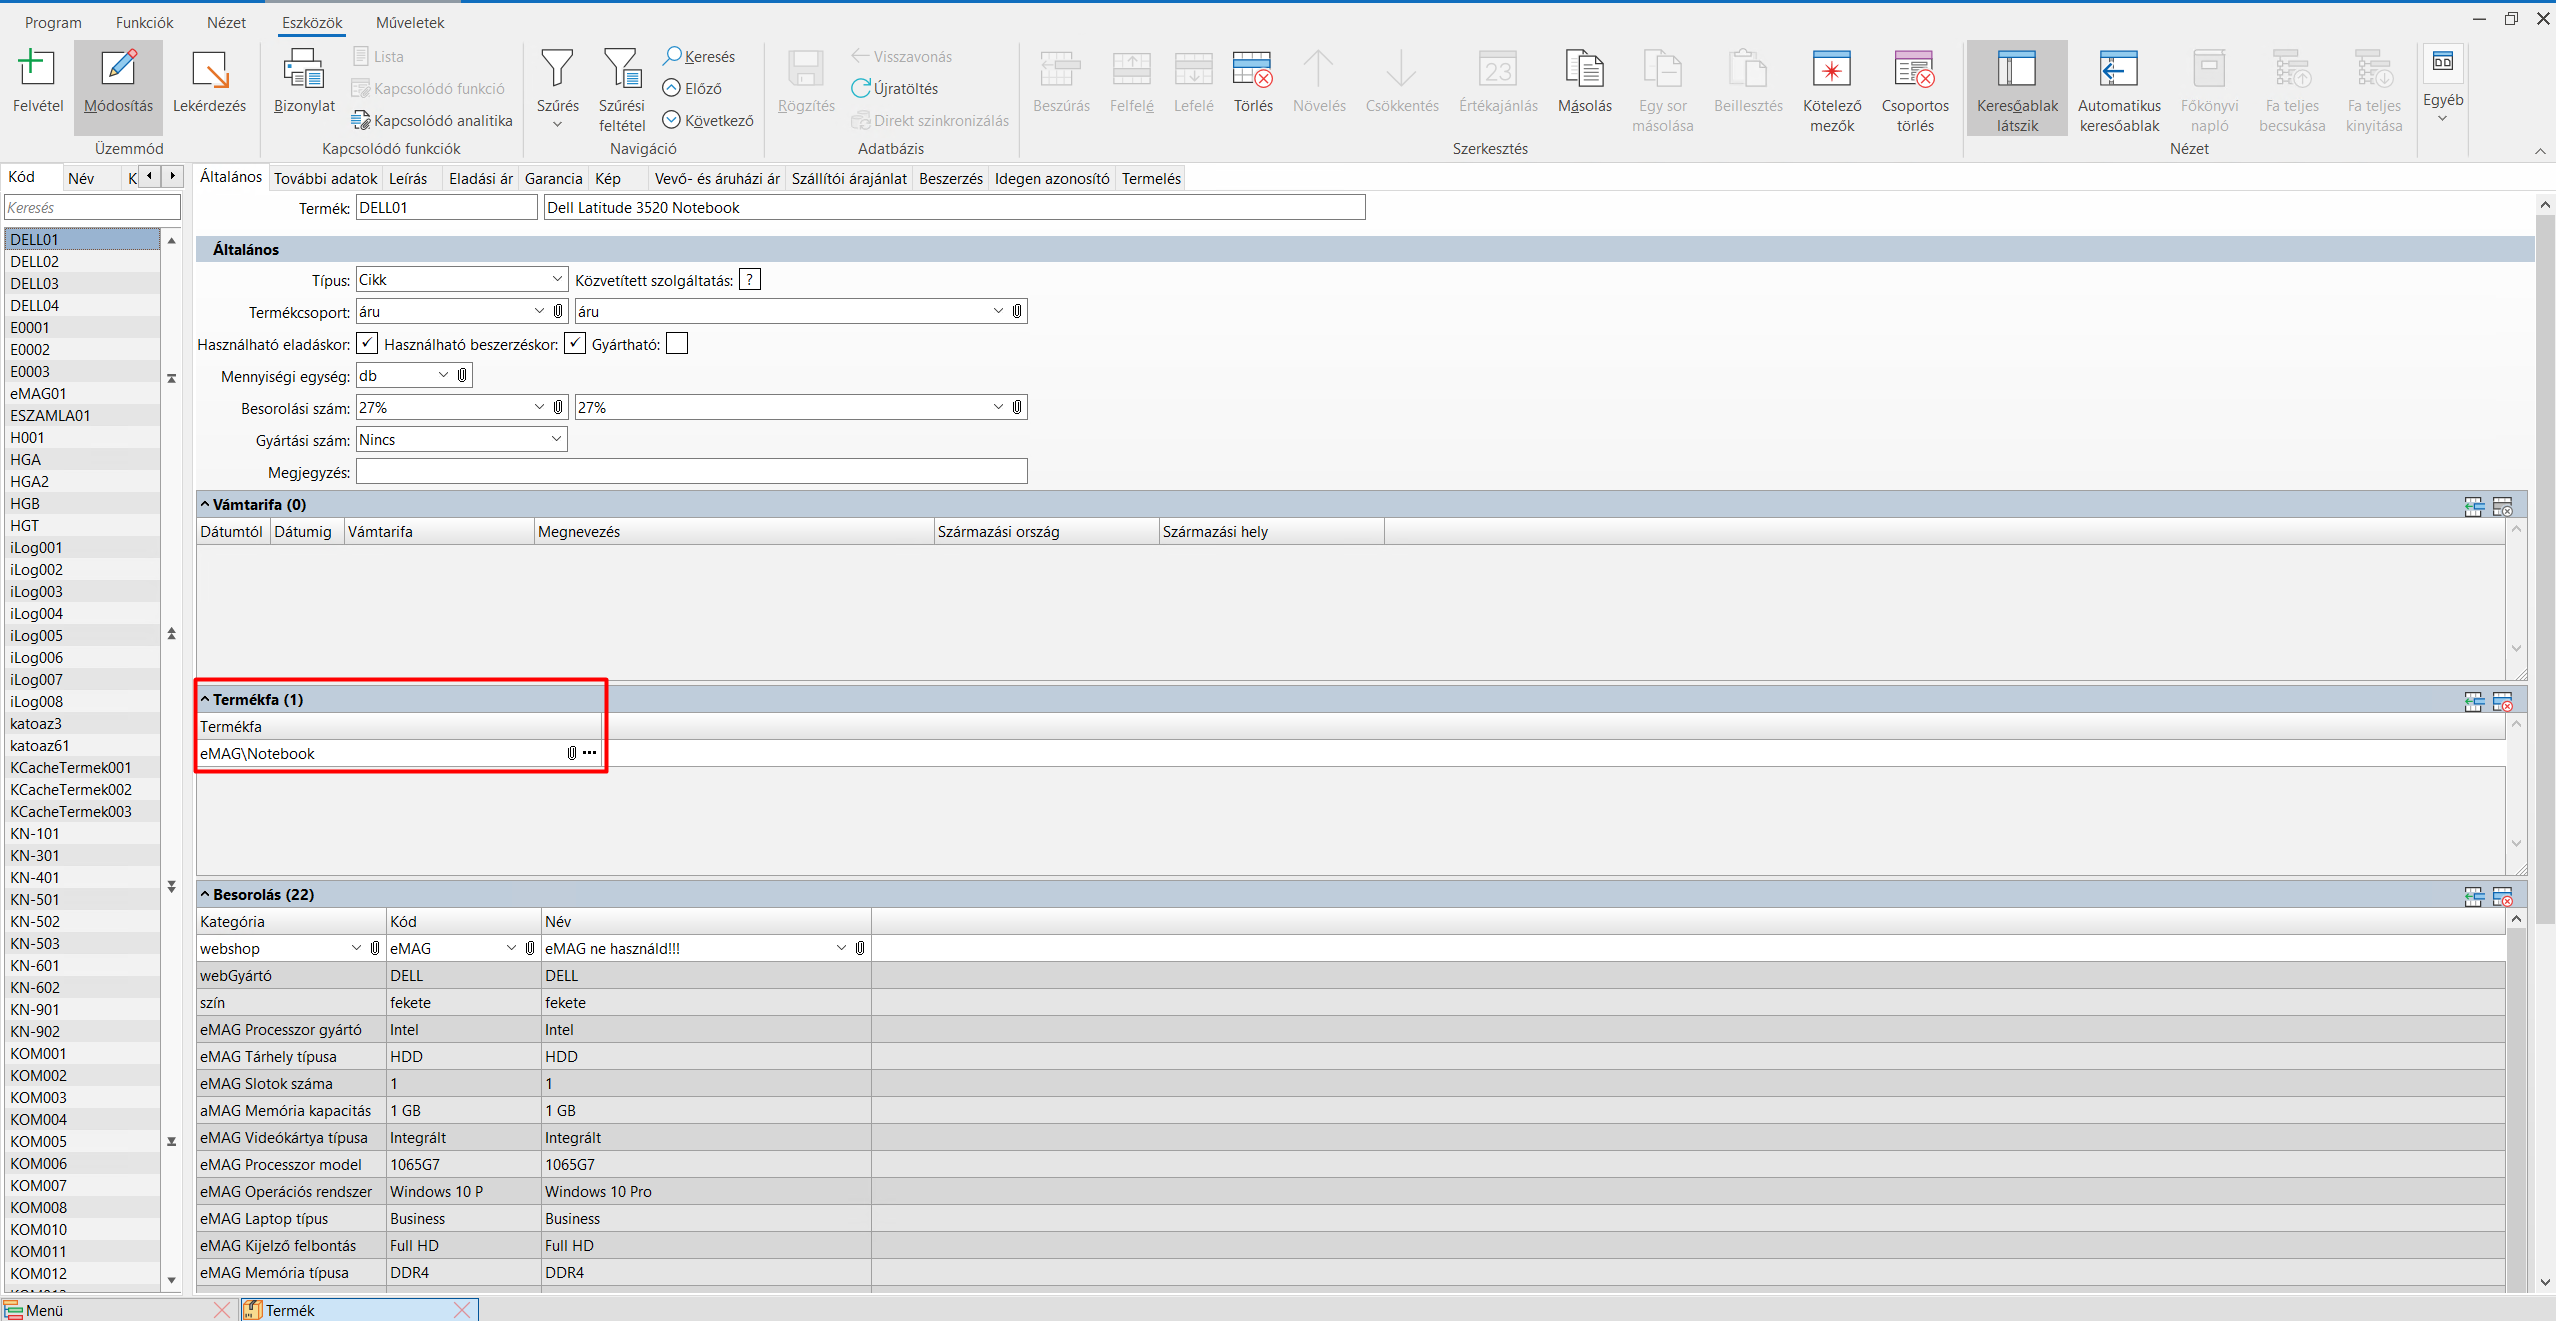
Task: Click the Másolás copy icon
Action: pos(1584,70)
